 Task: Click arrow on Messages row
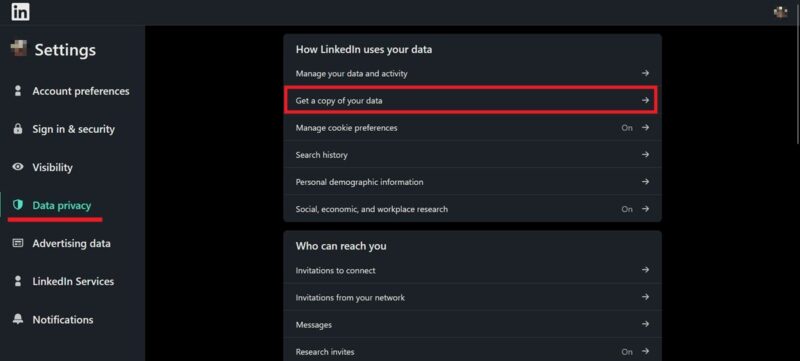pos(645,324)
